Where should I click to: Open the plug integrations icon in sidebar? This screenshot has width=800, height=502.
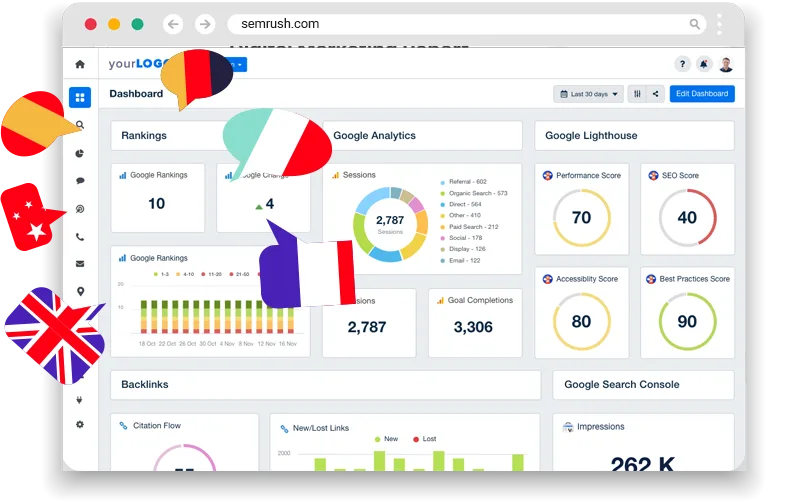click(x=79, y=400)
